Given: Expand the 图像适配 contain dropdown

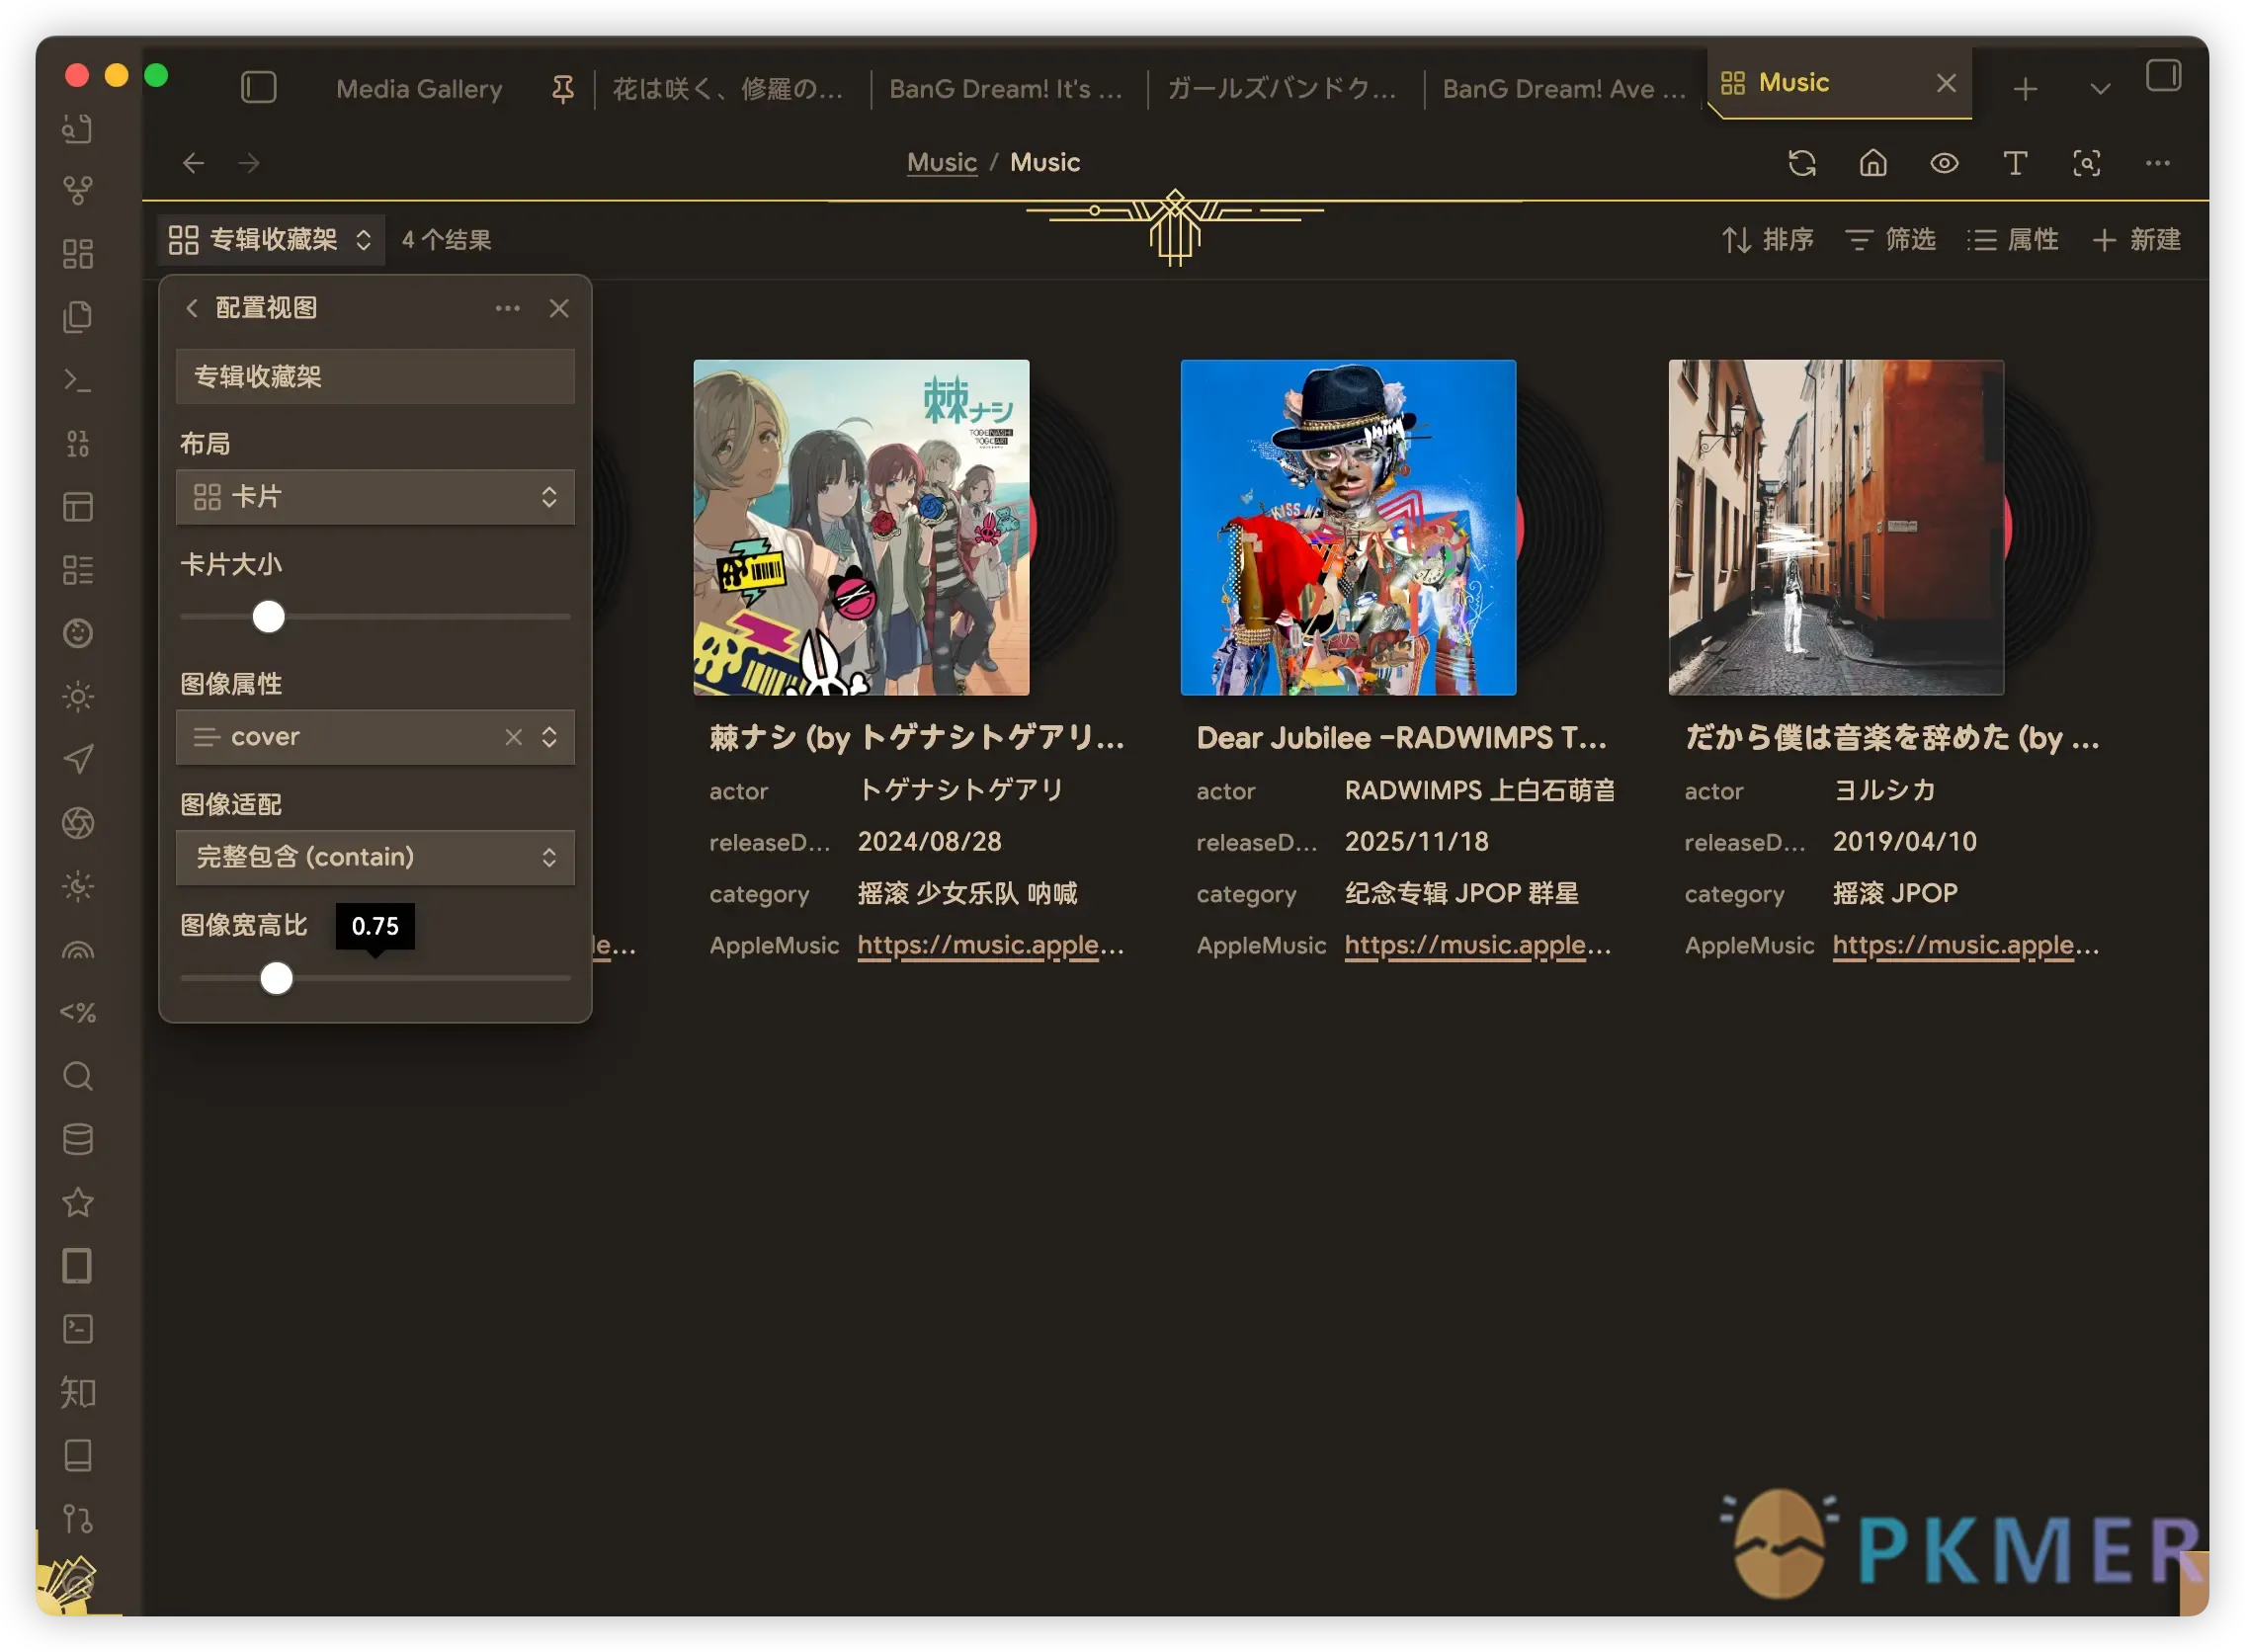Looking at the screenshot, I should point(375,857).
